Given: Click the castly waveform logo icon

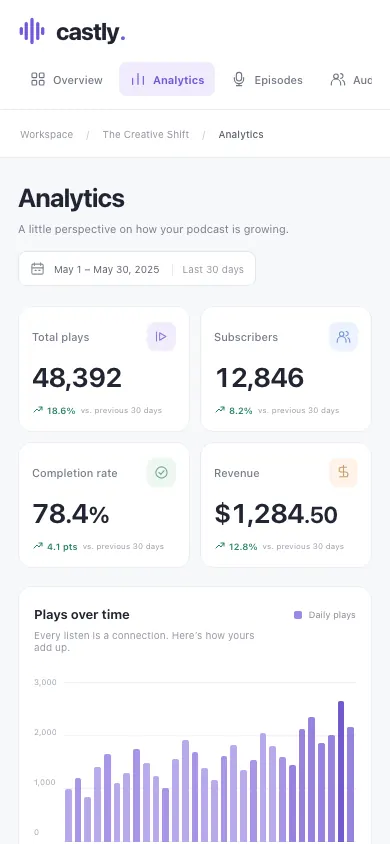Looking at the screenshot, I should [x=32, y=31].
